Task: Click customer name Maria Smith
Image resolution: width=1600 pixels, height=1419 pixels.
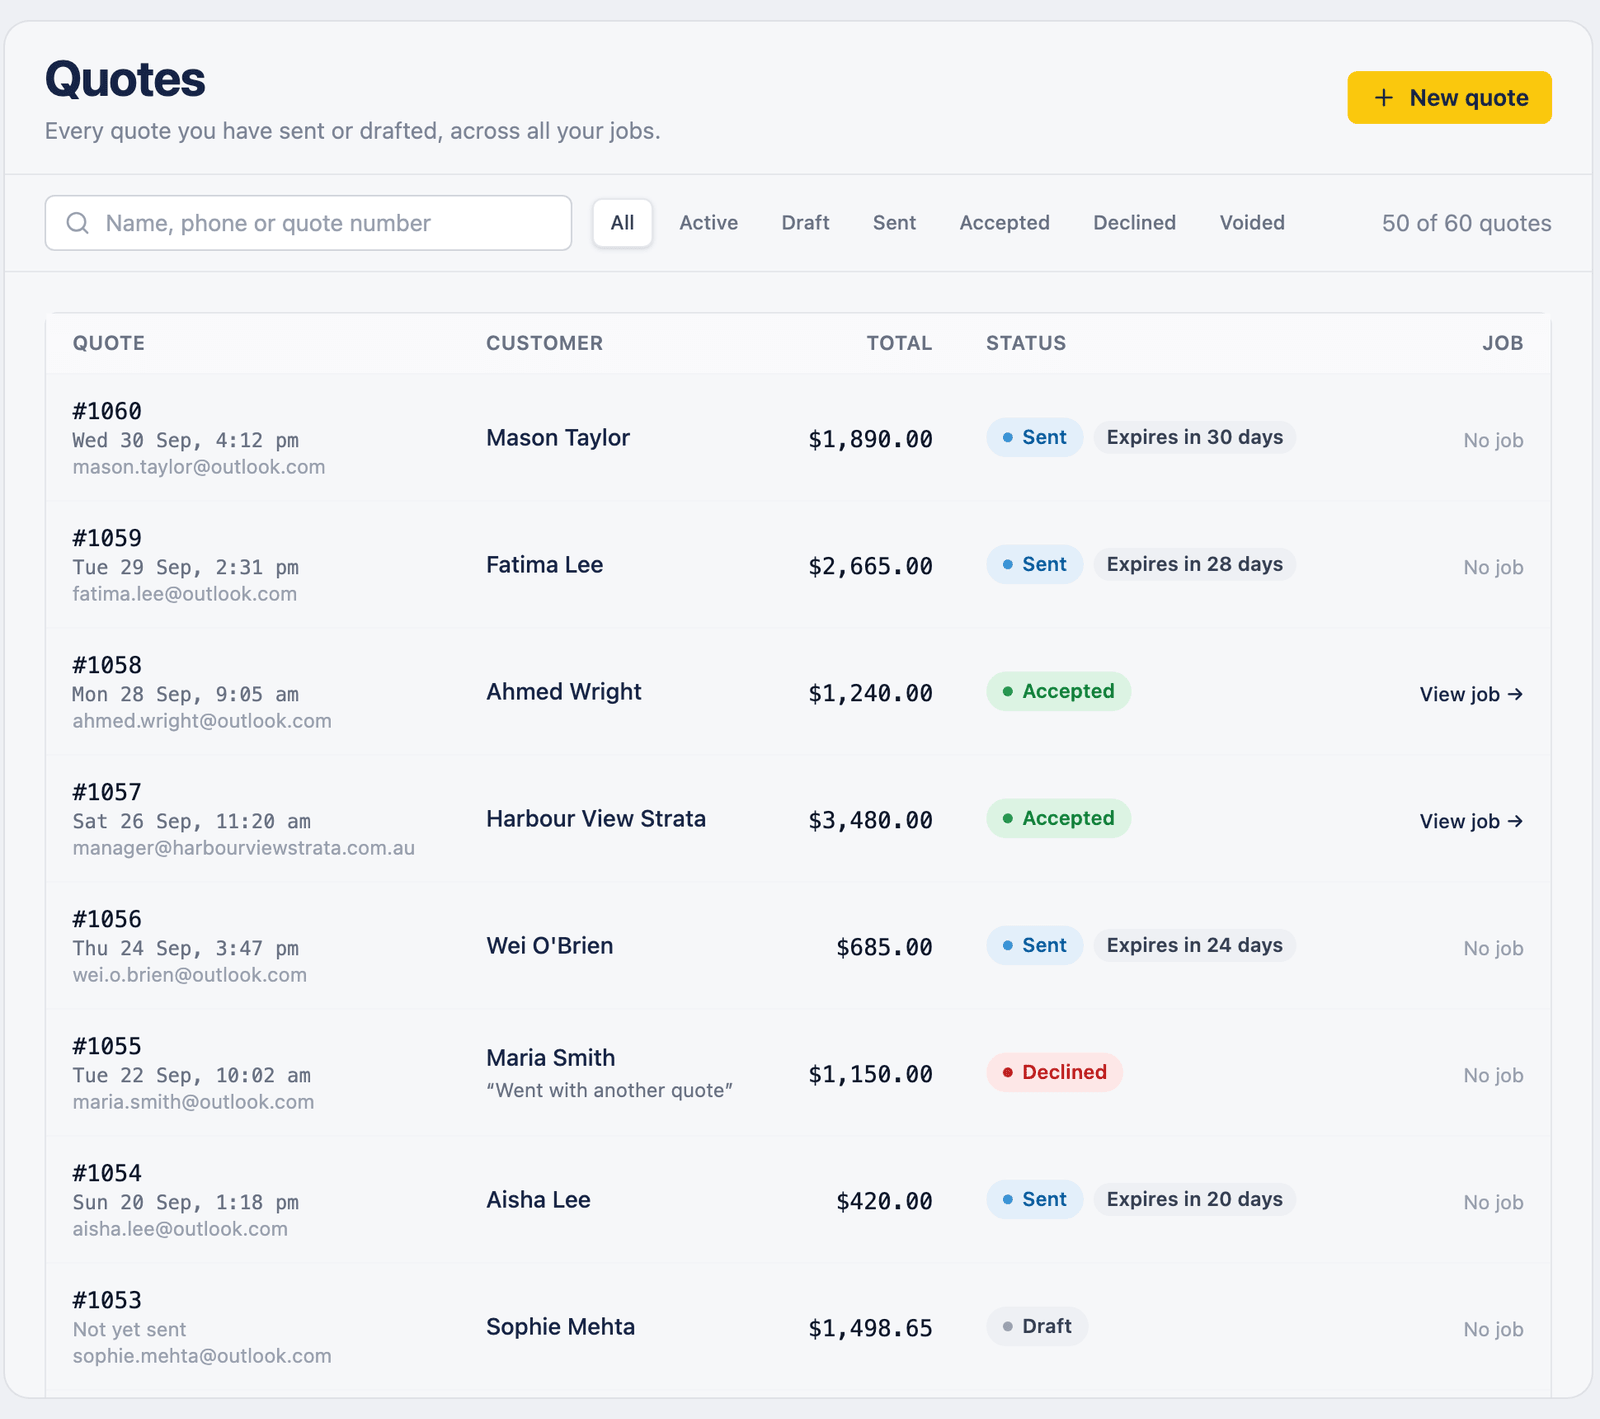Action: click(551, 1058)
